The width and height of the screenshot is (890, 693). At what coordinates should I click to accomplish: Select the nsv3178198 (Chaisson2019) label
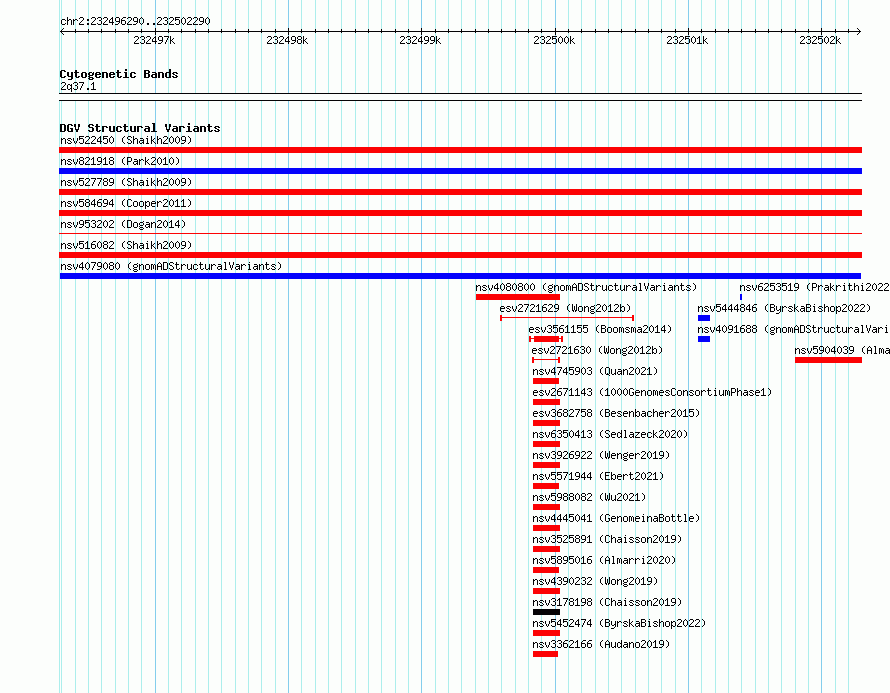tap(607, 602)
